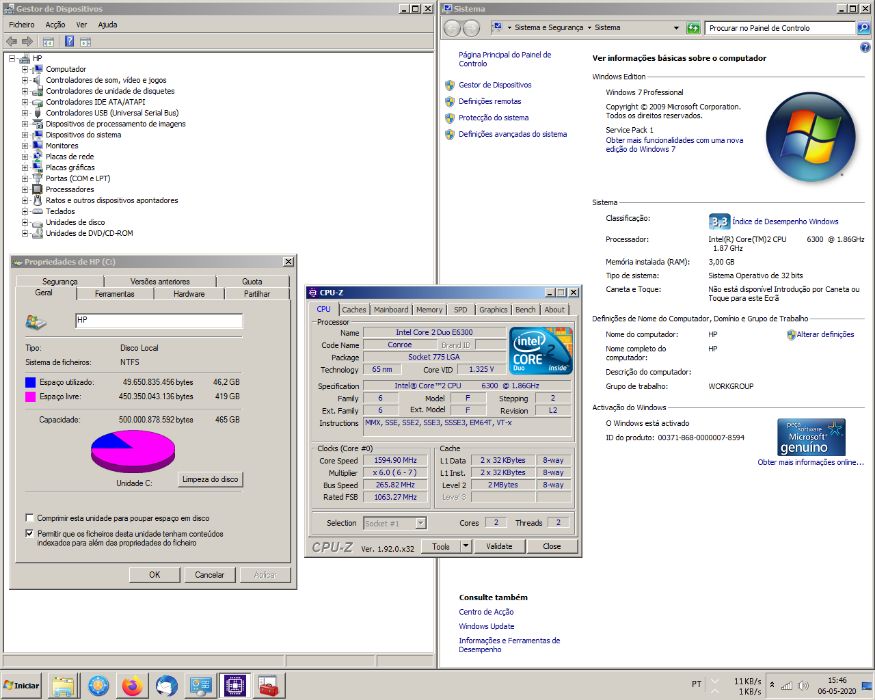Screen dimensions: 875x700
Task: Click the 3,3 performance index badge
Action: coord(719,222)
